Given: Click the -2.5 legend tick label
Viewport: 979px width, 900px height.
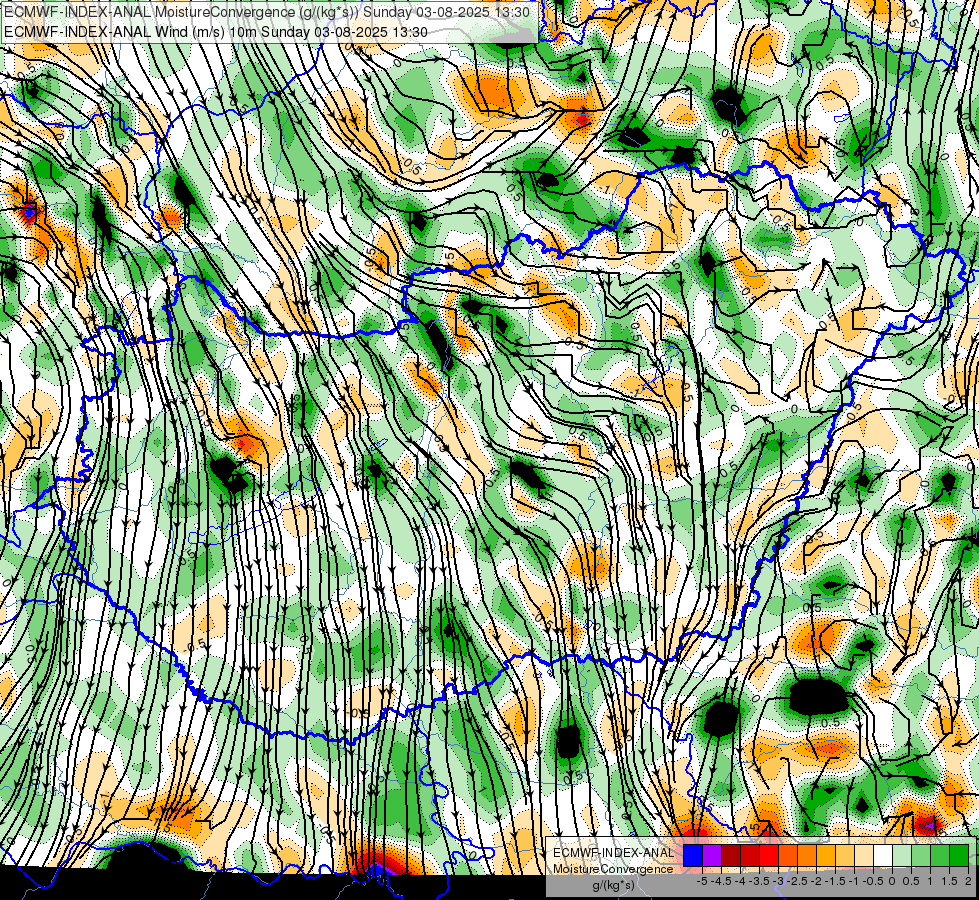Looking at the screenshot, I should (797, 881).
